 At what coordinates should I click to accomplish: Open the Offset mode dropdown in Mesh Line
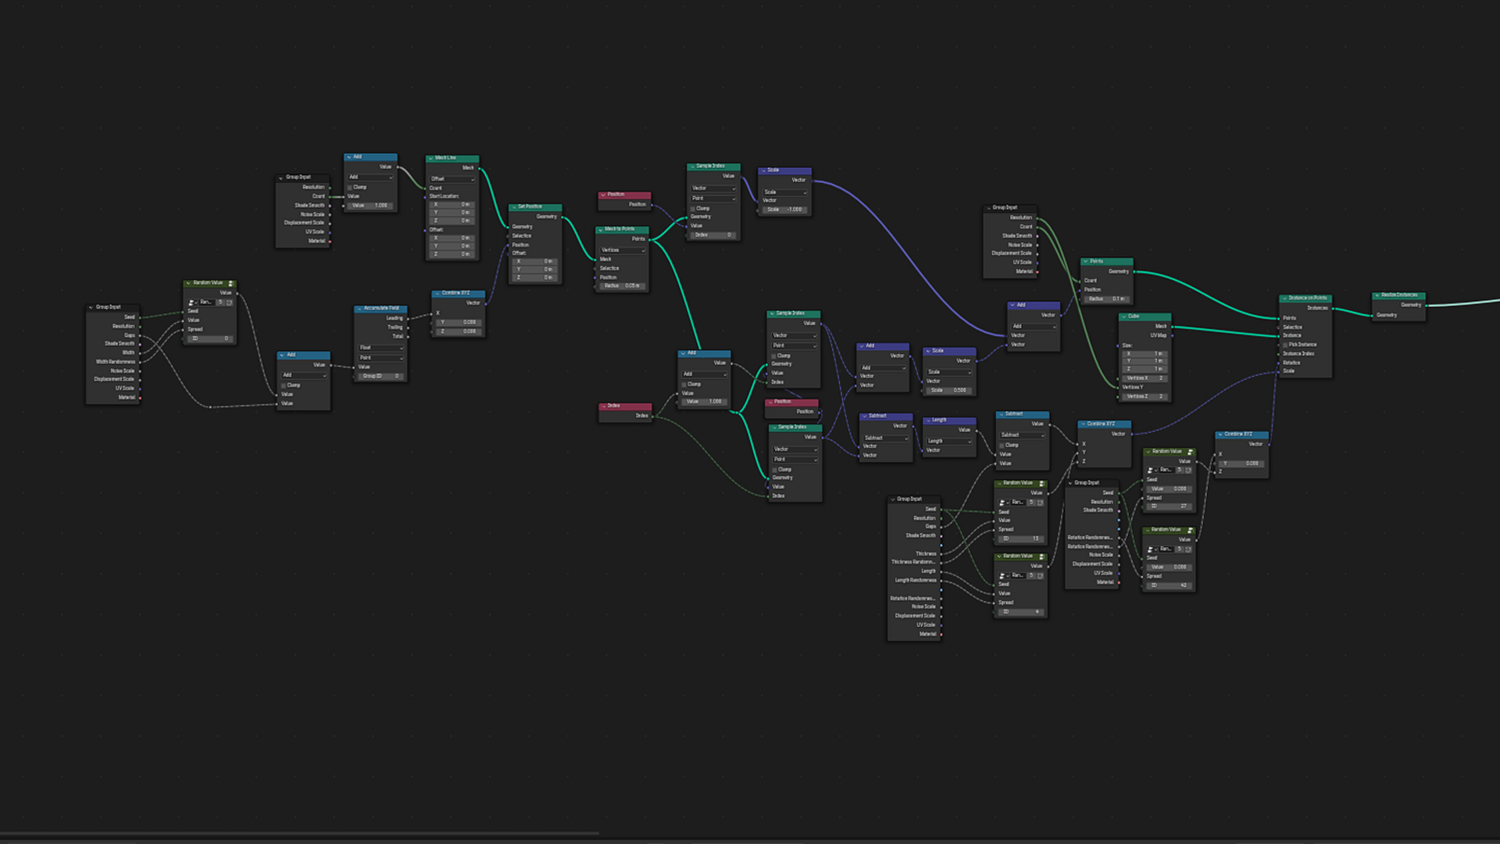coord(452,179)
